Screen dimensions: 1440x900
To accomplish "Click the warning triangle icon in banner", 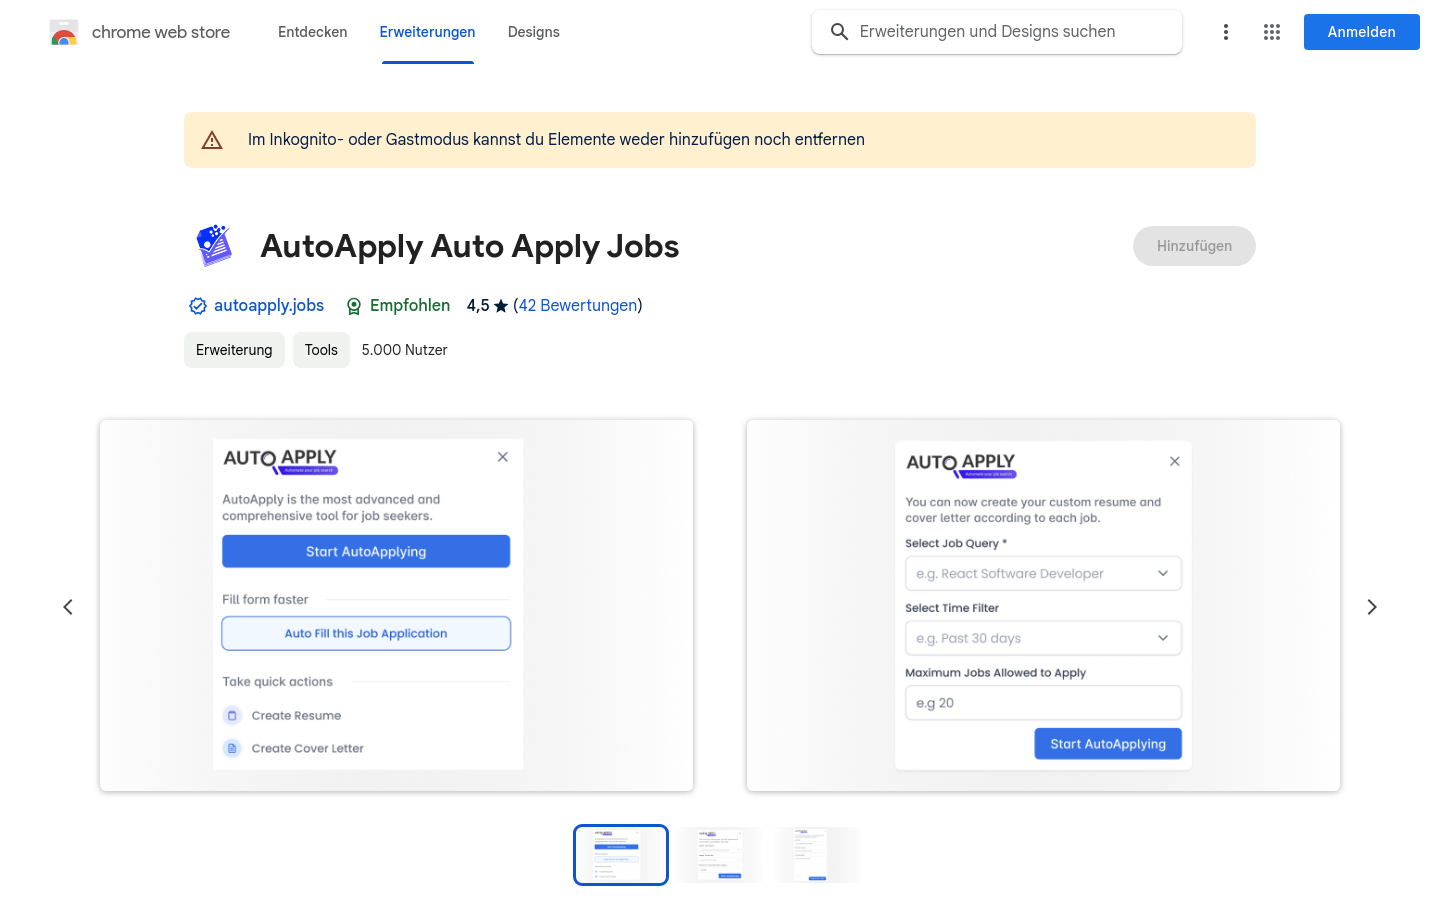I will pos(212,140).
